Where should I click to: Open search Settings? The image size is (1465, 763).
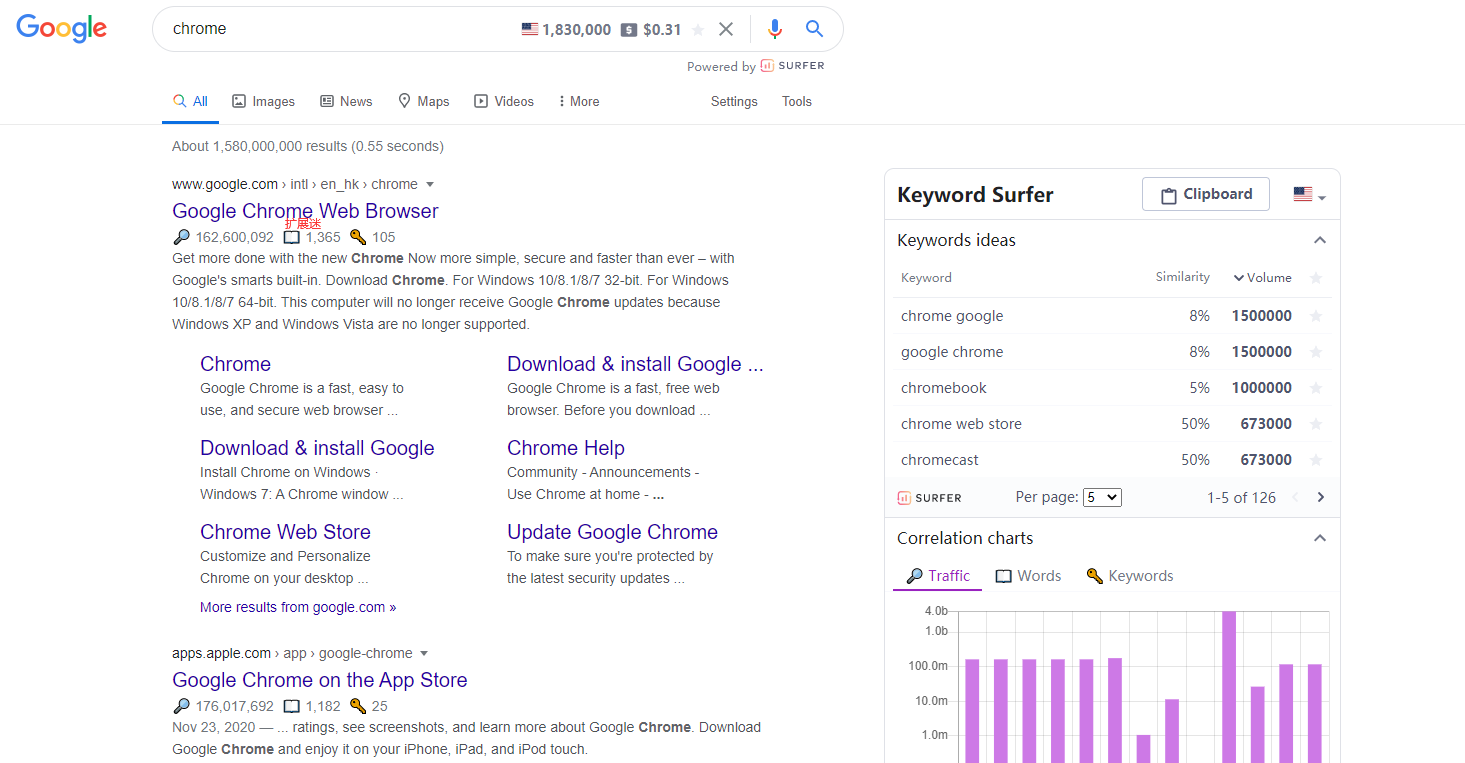coord(734,101)
